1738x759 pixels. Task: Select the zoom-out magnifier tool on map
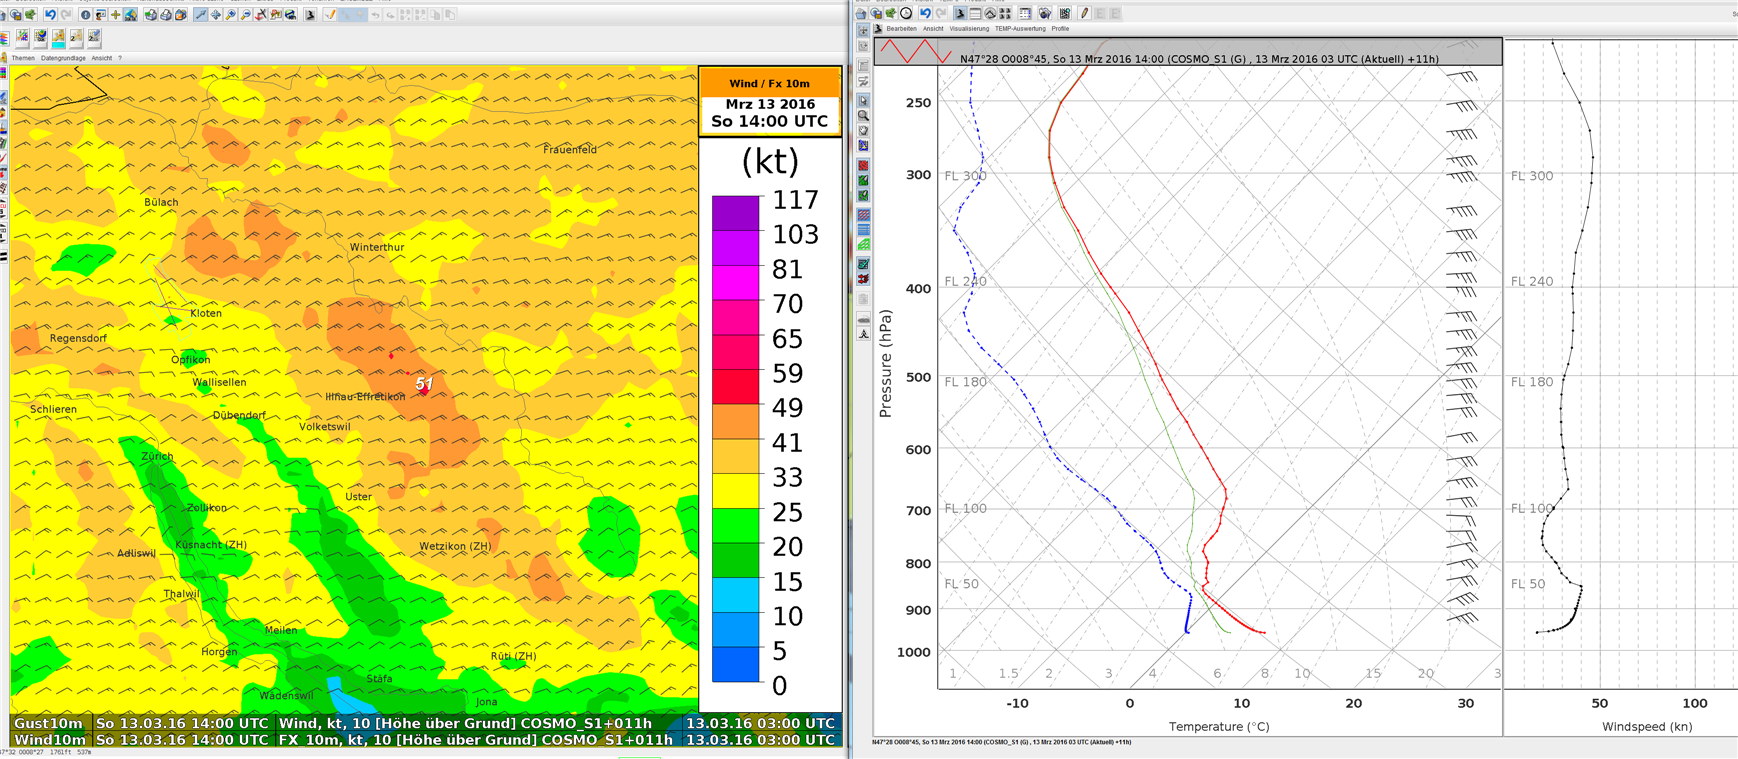point(246,15)
